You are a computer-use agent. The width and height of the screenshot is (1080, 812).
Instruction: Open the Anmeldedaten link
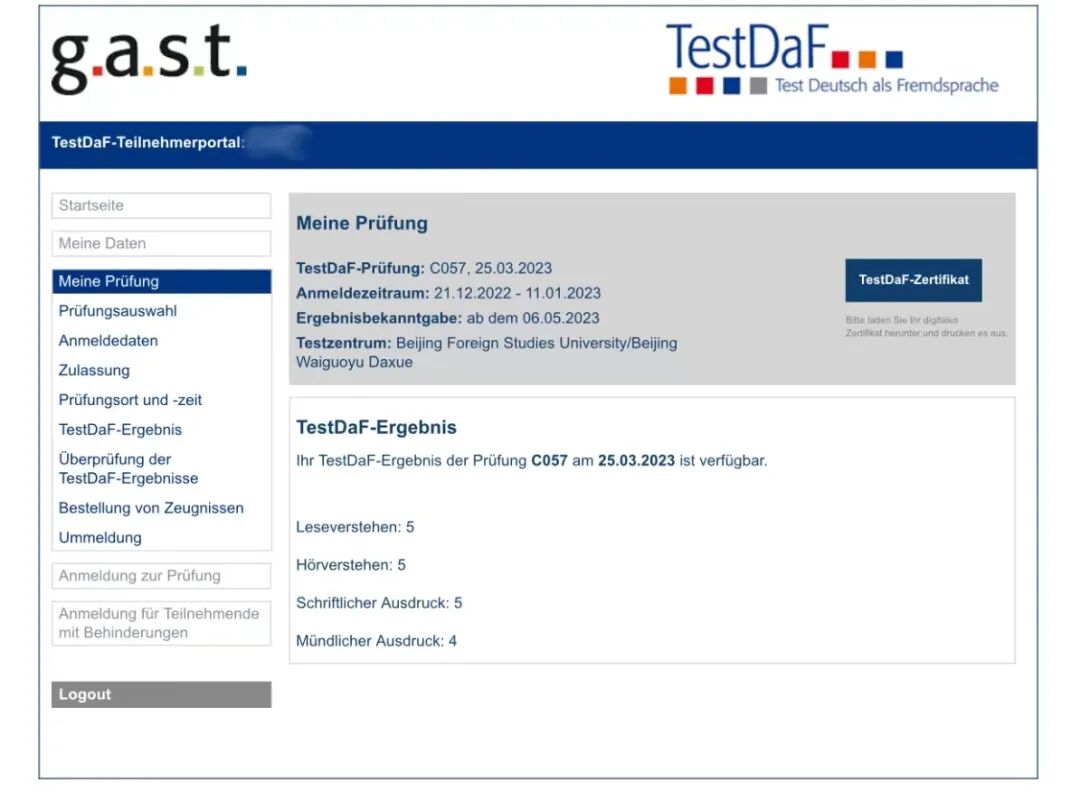[108, 341]
